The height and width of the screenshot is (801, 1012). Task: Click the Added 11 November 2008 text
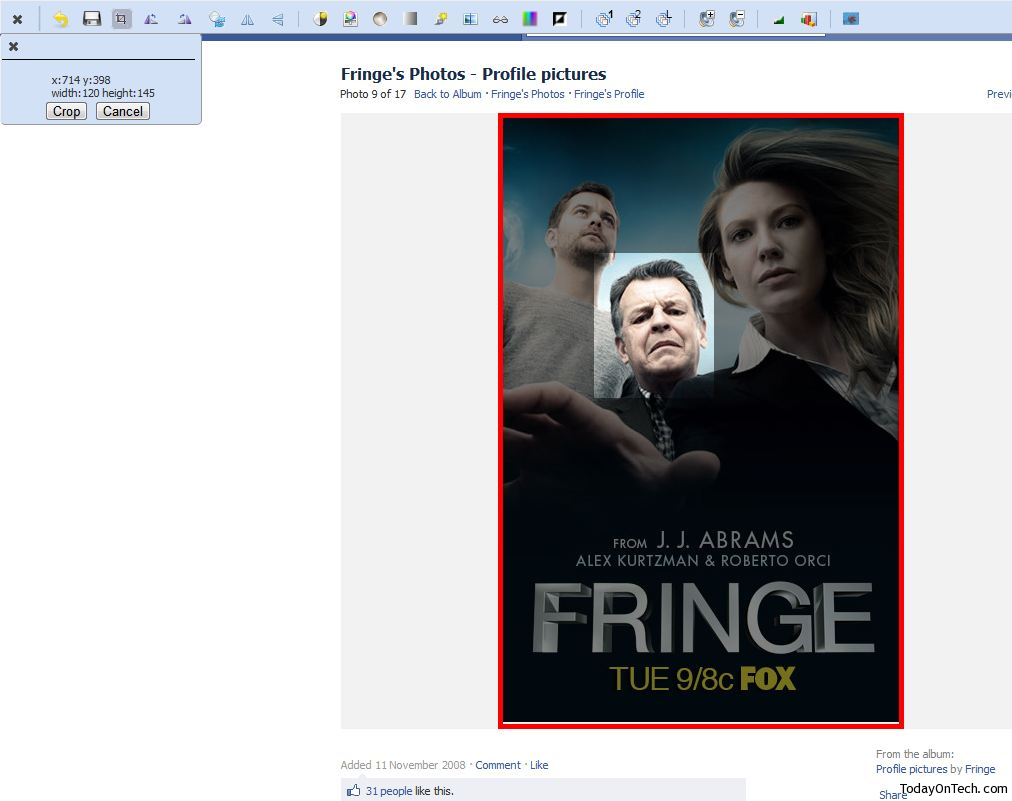pyautogui.click(x=403, y=765)
